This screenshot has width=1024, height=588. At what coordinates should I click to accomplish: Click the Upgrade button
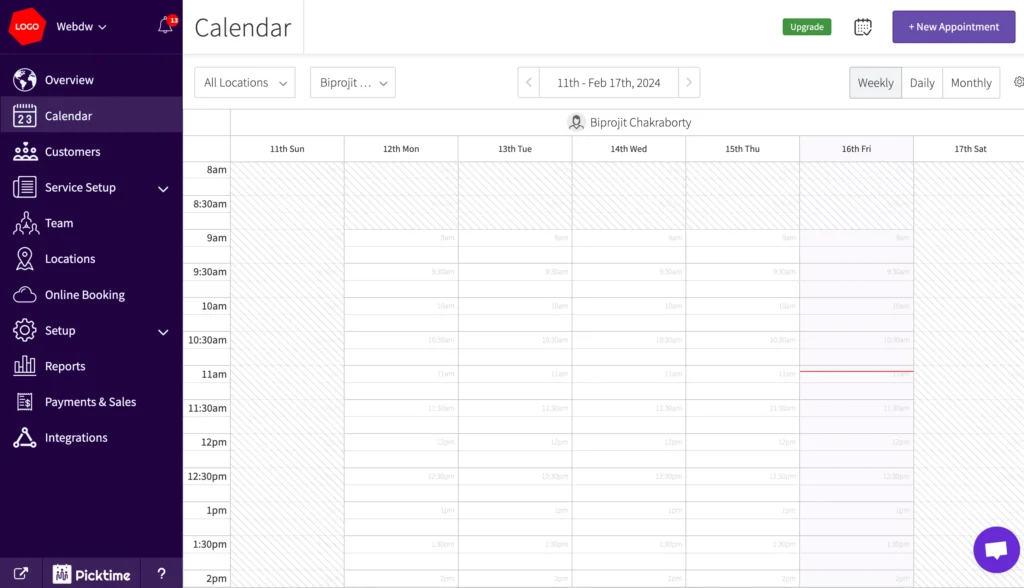(x=806, y=27)
